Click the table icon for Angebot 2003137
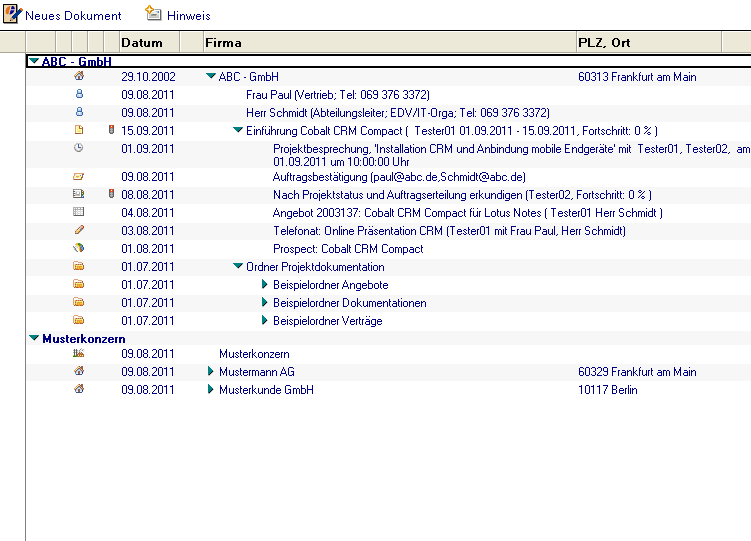 [x=79, y=213]
